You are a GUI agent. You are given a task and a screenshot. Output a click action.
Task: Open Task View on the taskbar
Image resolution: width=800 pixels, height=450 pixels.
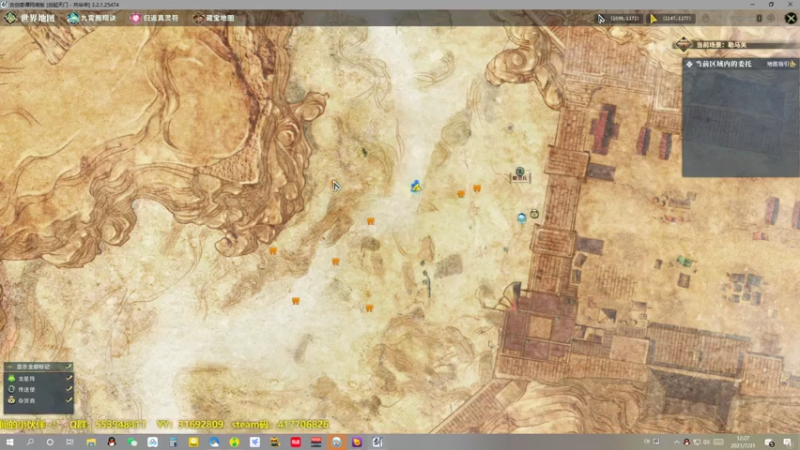click(70, 442)
